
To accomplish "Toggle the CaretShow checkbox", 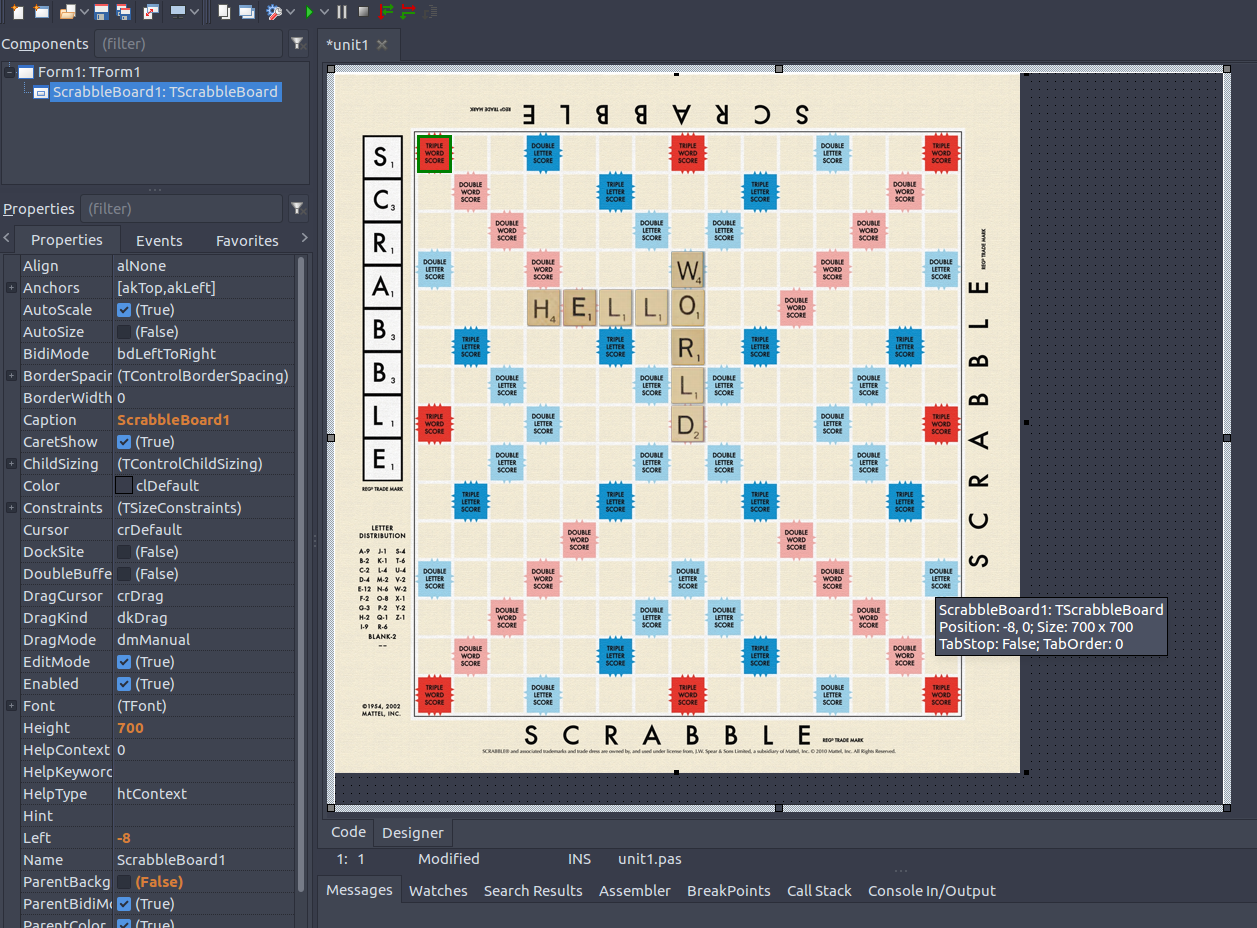I will [124, 442].
